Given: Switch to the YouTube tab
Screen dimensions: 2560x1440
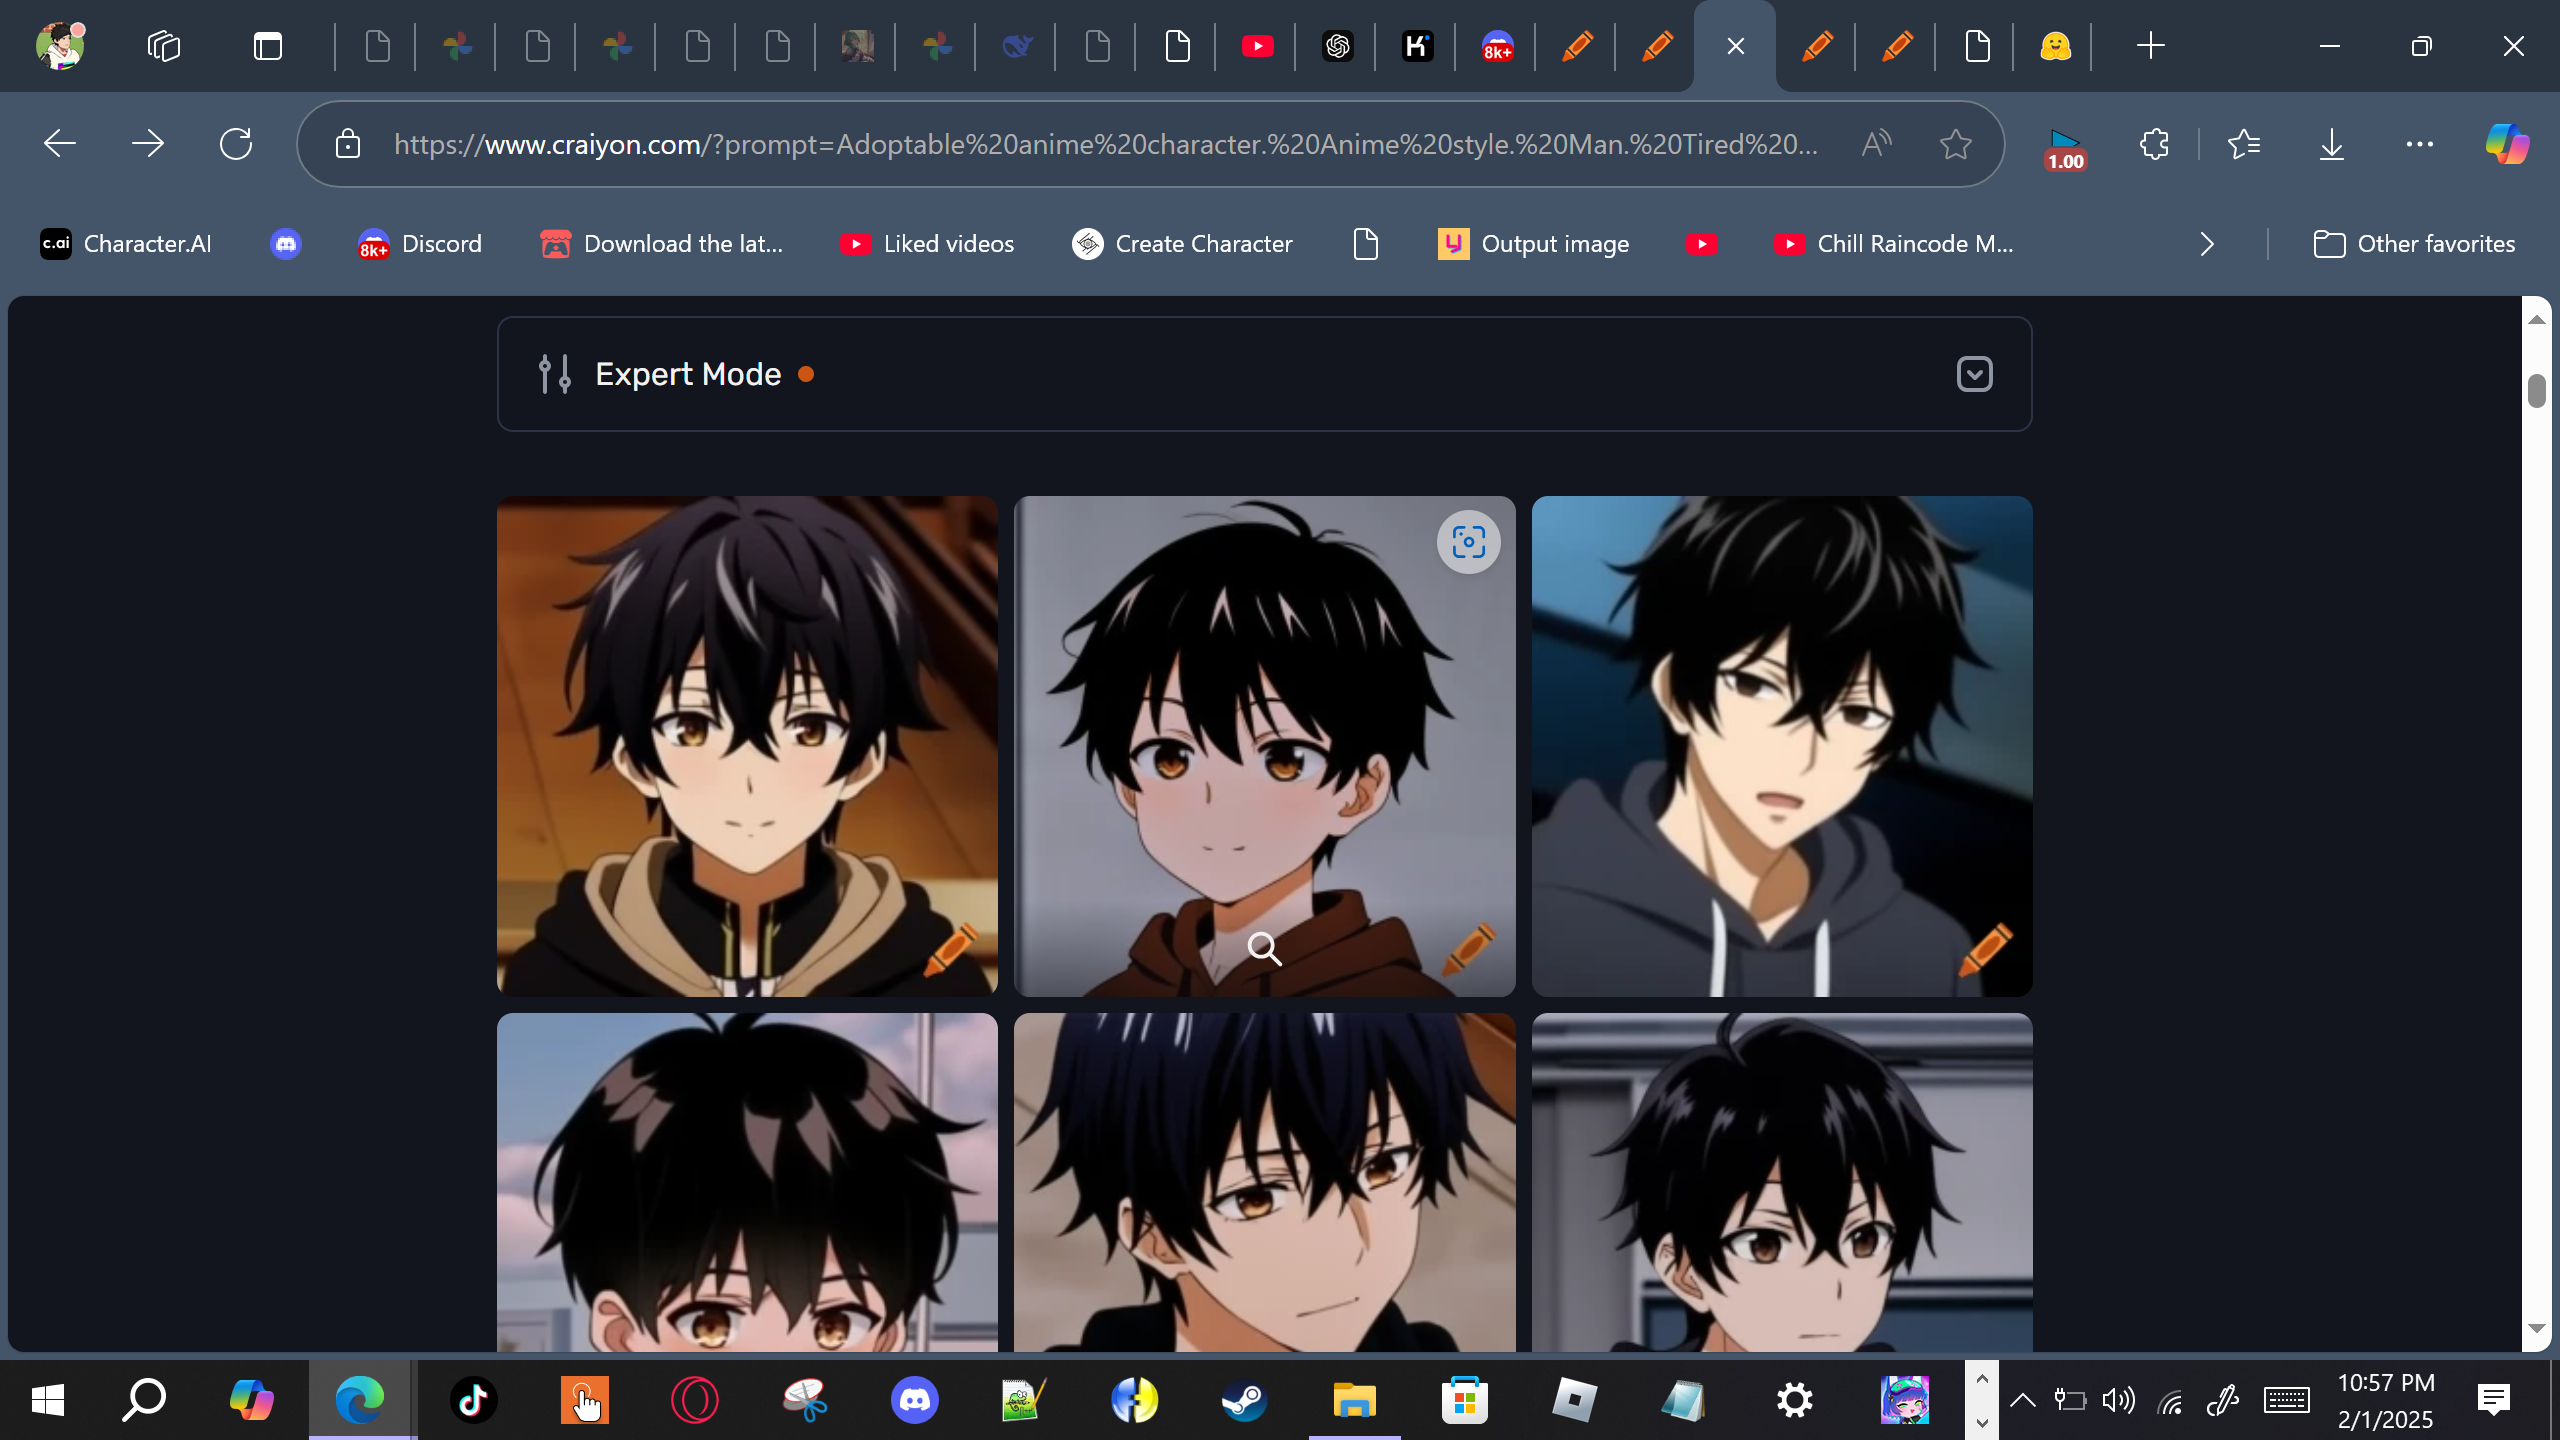Looking at the screenshot, I should tap(1257, 46).
